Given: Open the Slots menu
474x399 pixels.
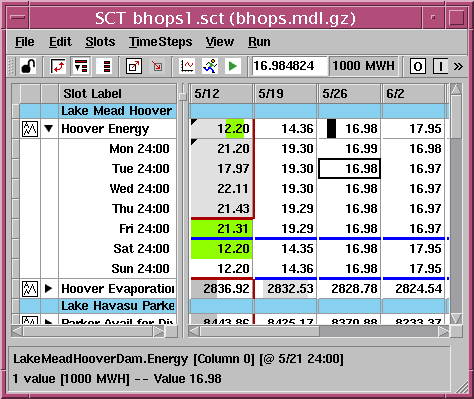Looking at the screenshot, I should (x=100, y=42).
